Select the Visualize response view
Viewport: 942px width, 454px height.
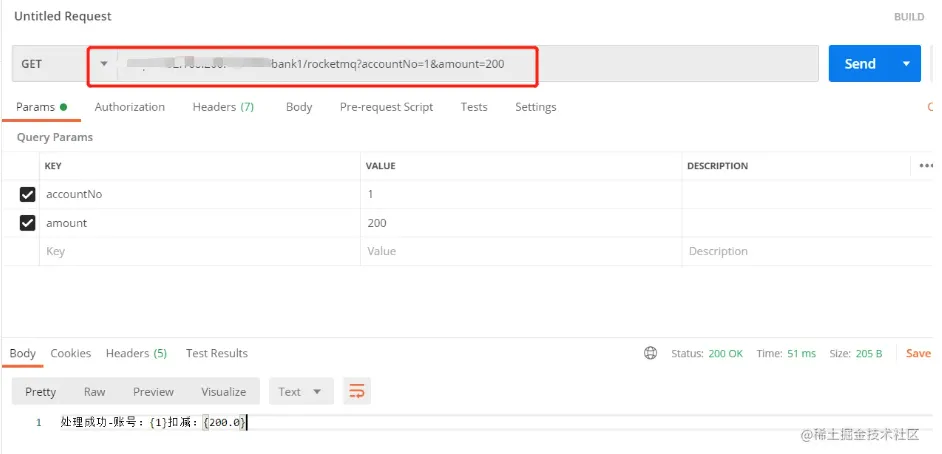pyautogui.click(x=223, y=392)
